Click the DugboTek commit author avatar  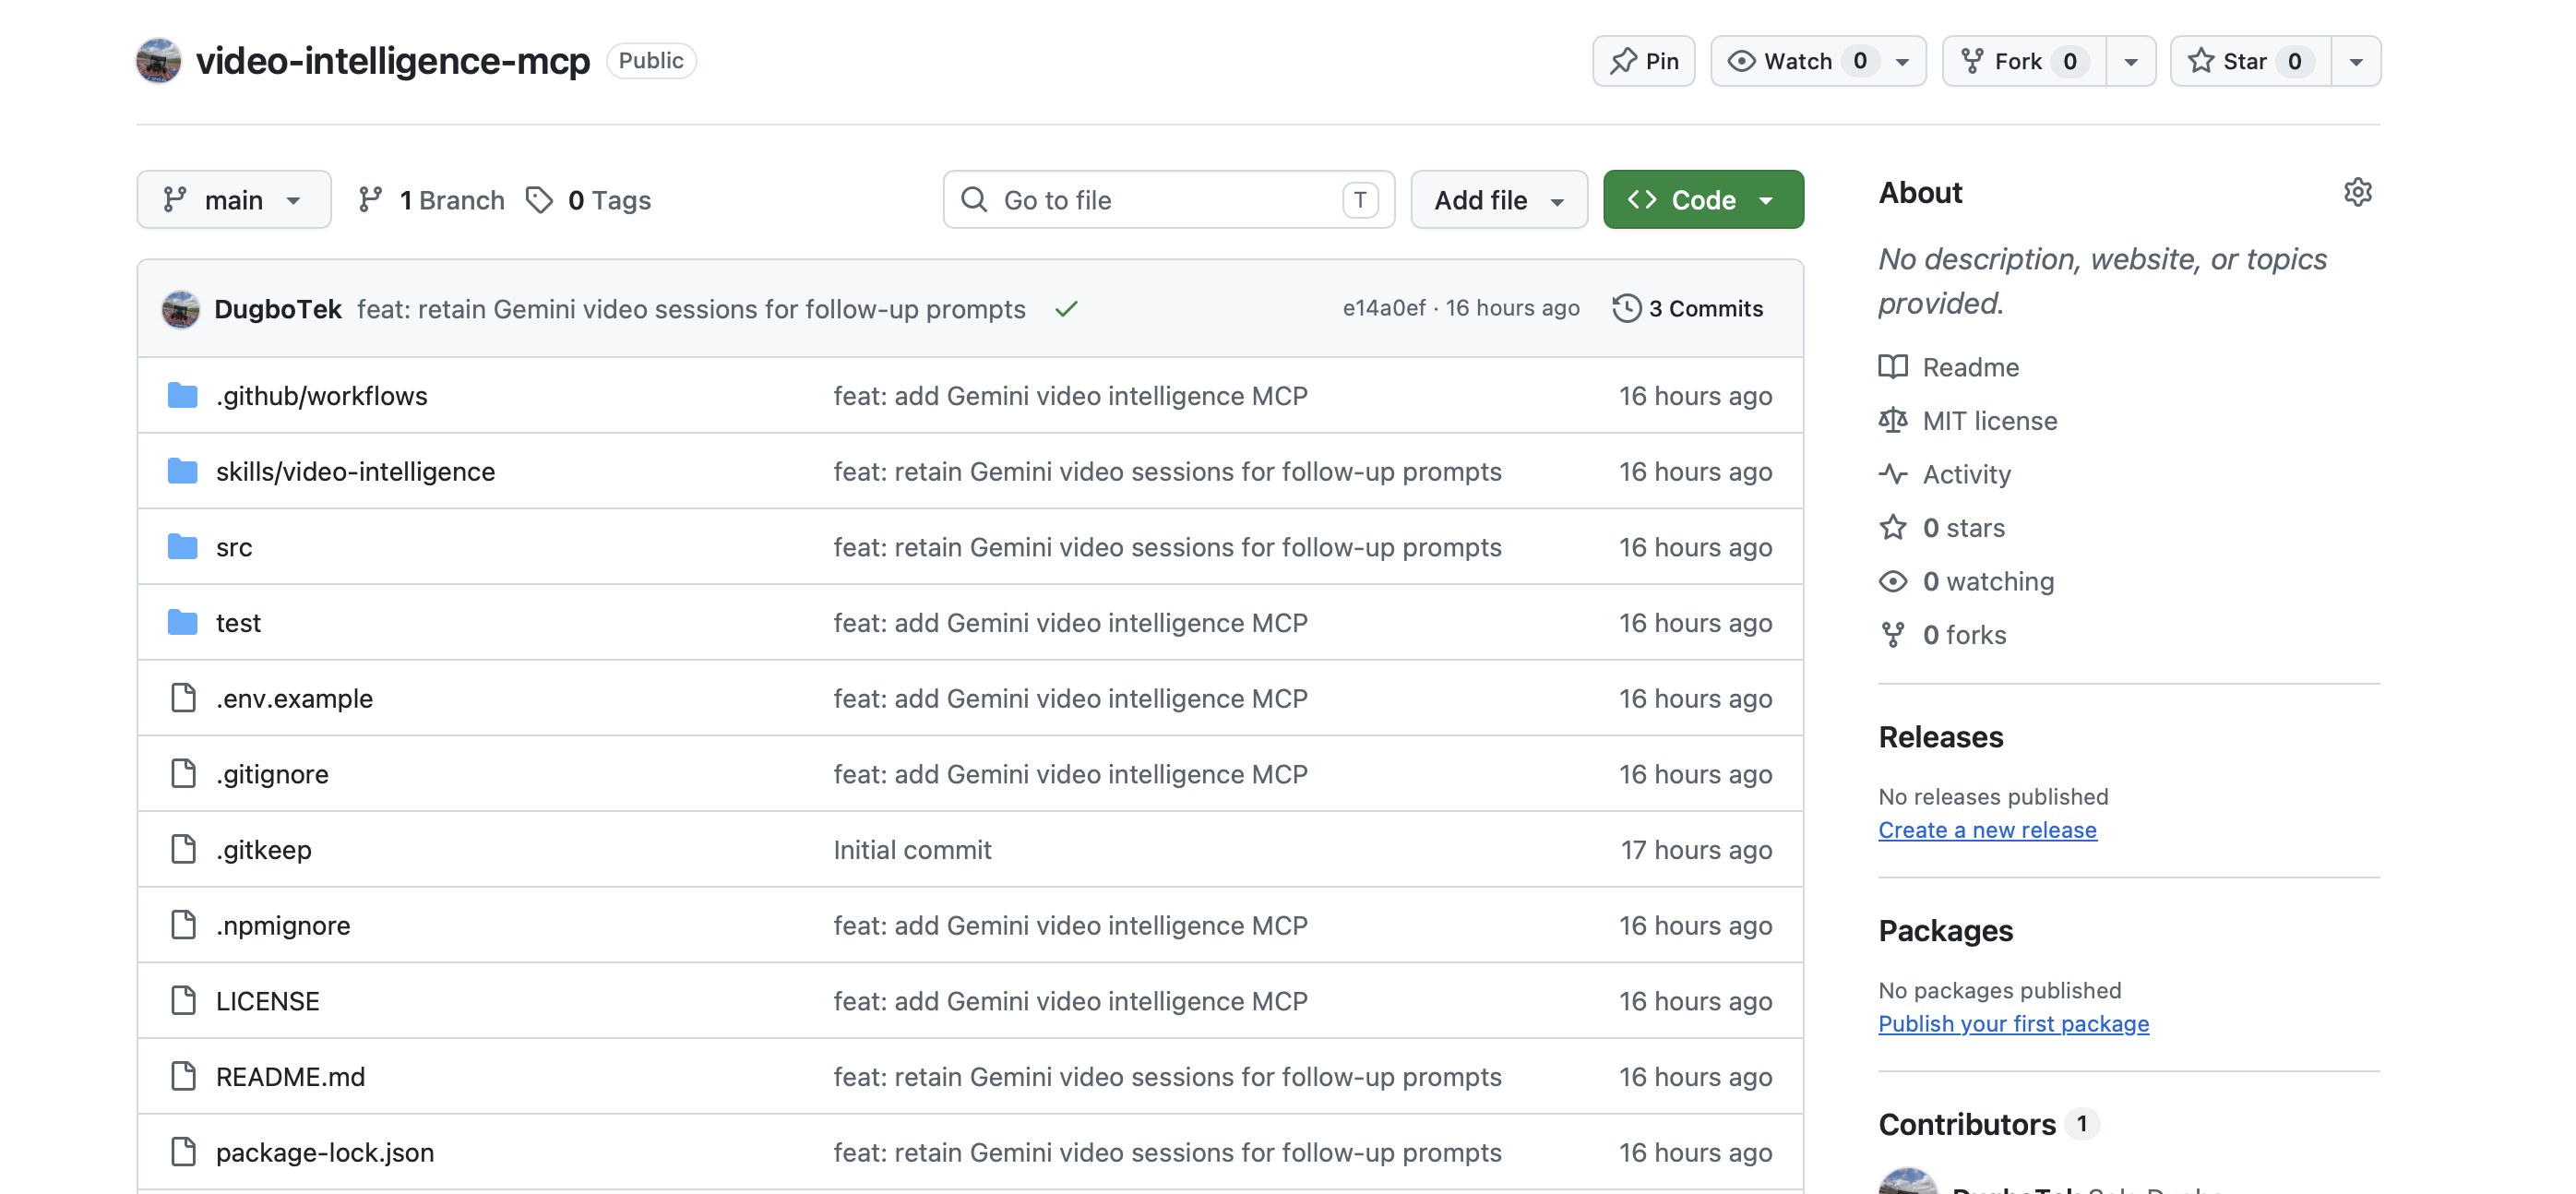click(181, 309)
